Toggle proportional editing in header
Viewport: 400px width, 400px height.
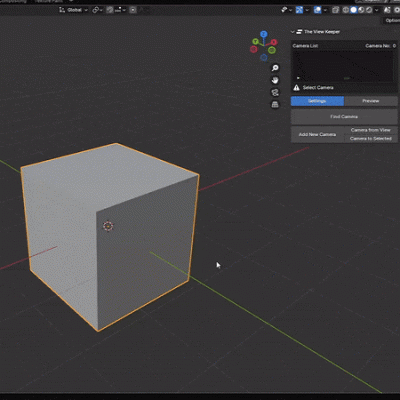(x=133, y=10)
